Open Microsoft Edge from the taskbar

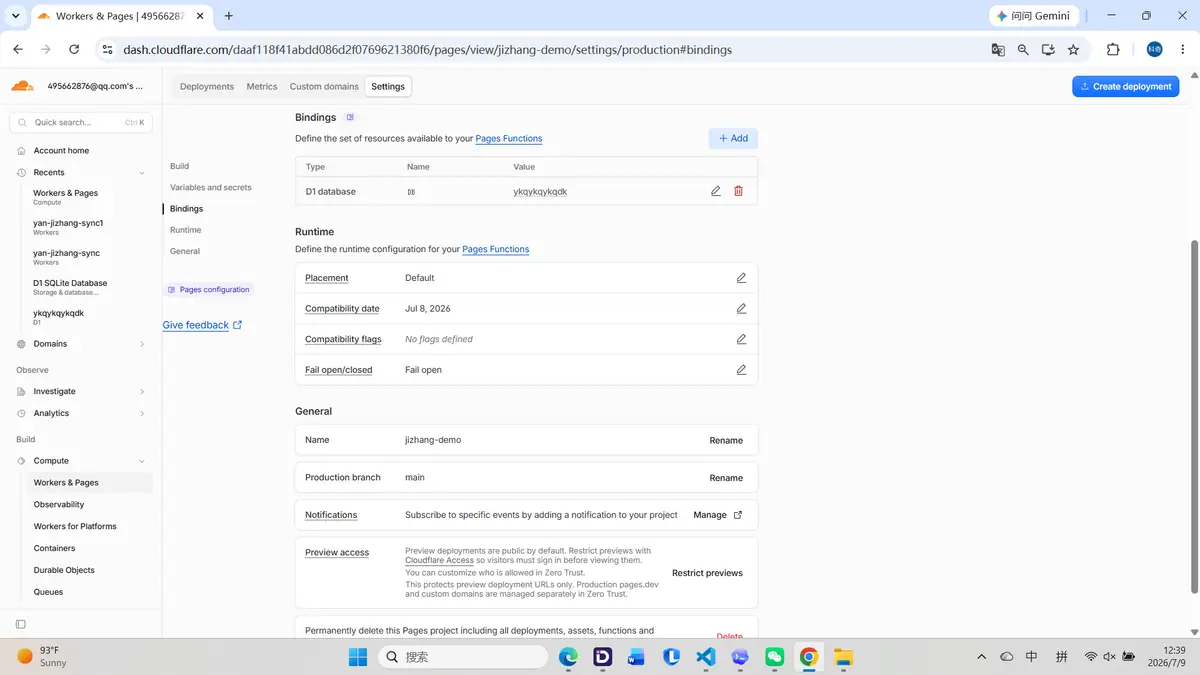(568, 657)
